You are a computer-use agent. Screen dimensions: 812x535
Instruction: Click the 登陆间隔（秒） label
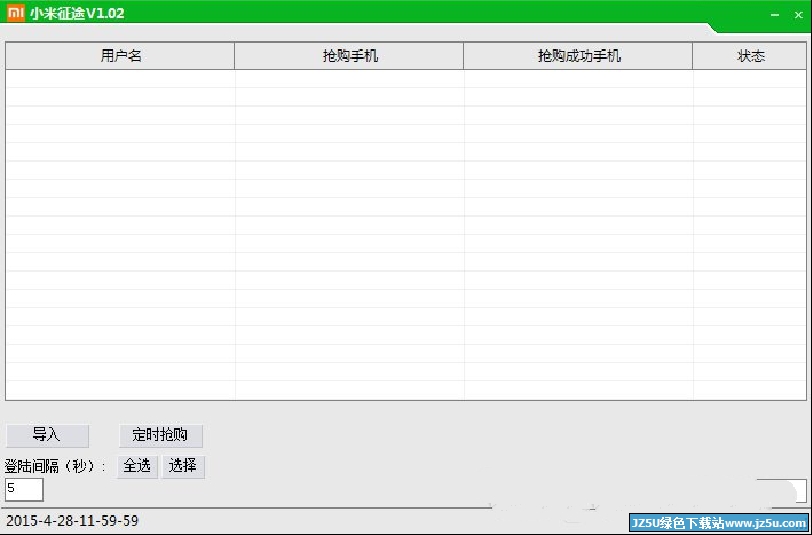coord(55,467)
